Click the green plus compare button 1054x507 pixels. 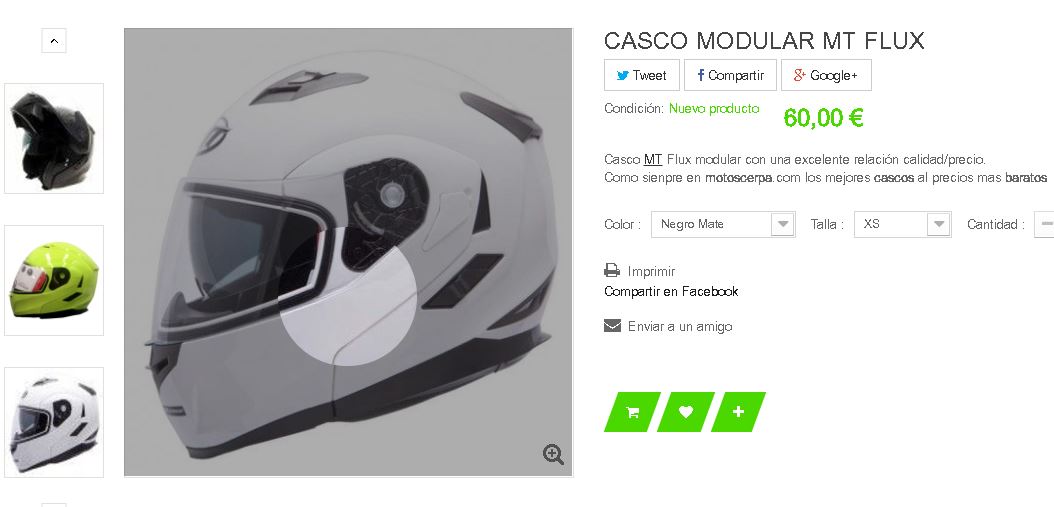[738, 412]
